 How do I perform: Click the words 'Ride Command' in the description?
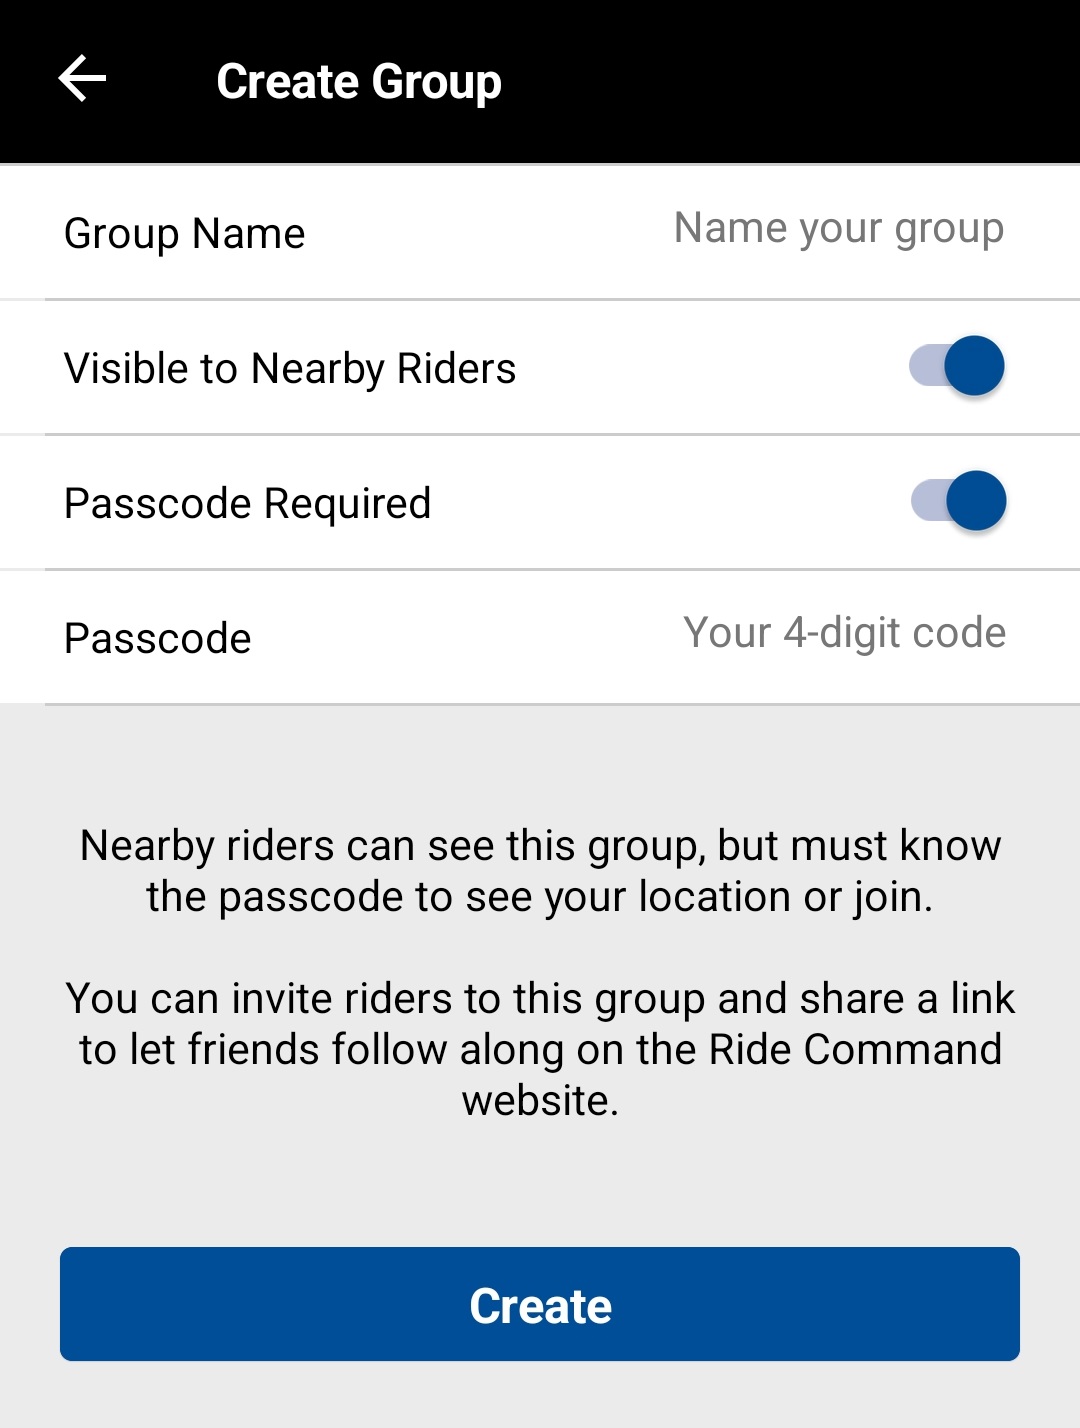click(855, 1050)
